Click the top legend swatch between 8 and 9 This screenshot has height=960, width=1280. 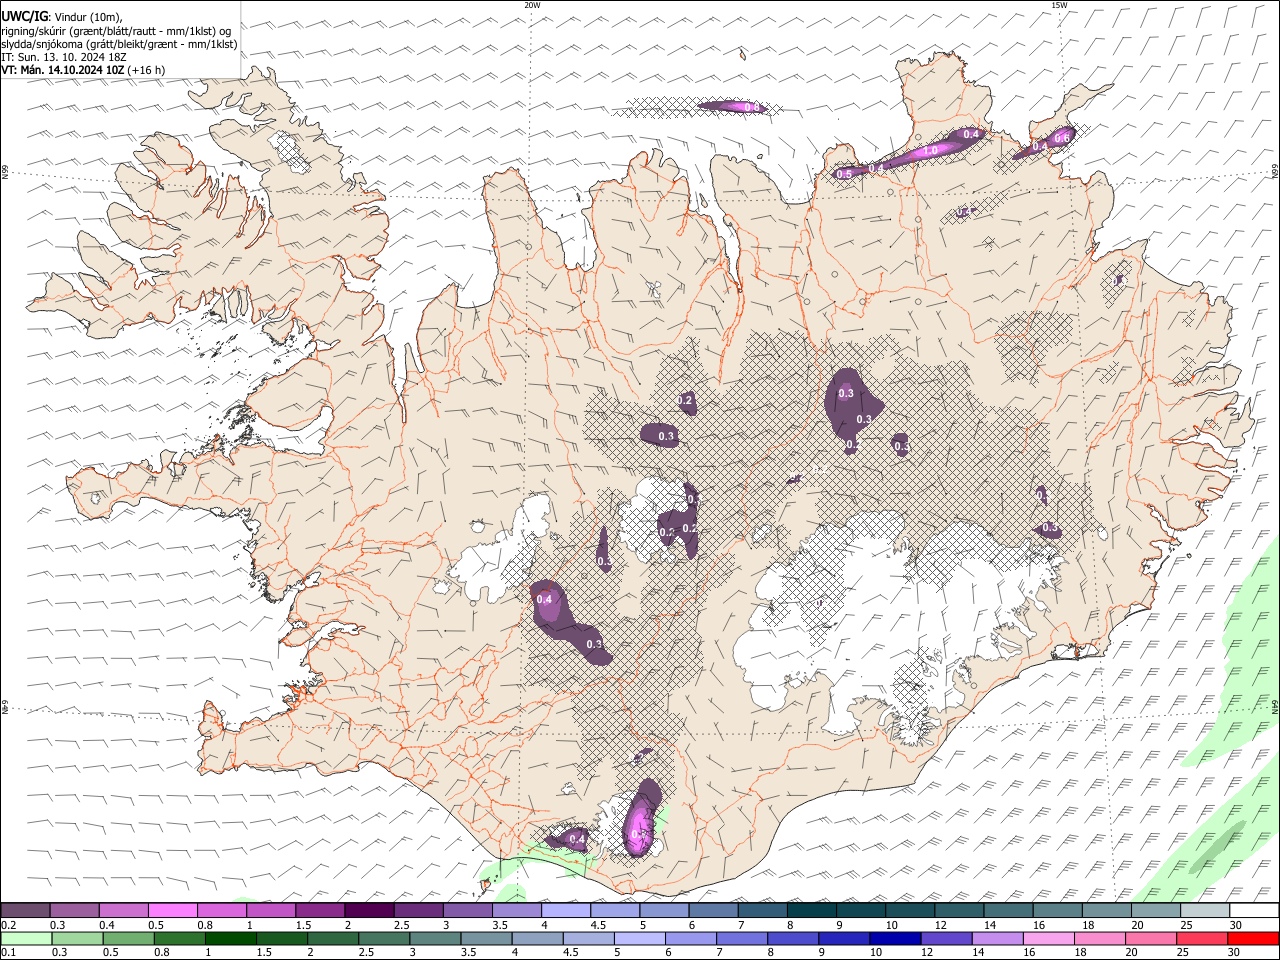pyautogui.click(x=812, y=911)
